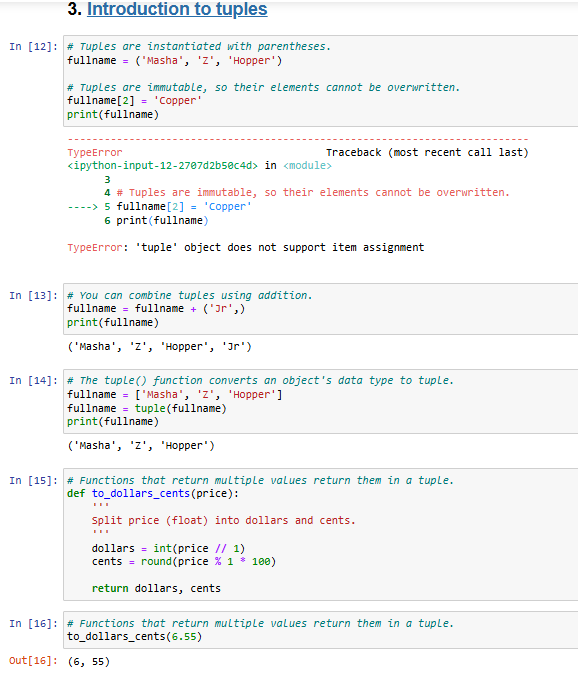The height and width of the screenshot is (677, 578).
Task: Select the In [13] cell prompt
Action: (34, 296)
